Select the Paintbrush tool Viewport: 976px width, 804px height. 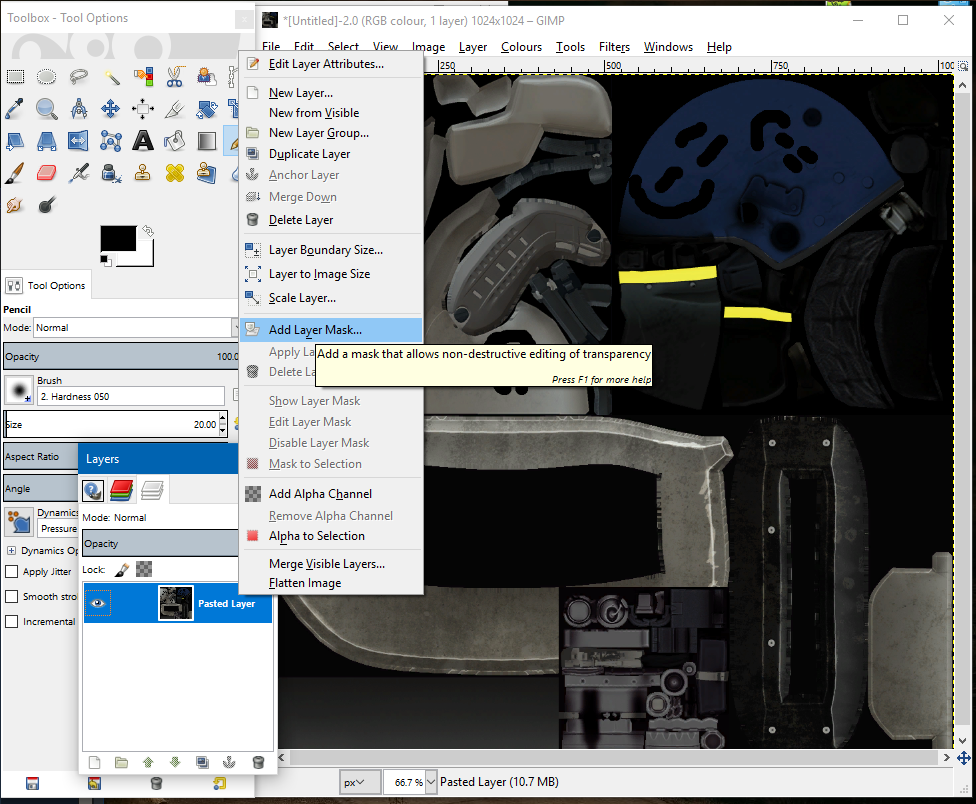tap(15, 173)
